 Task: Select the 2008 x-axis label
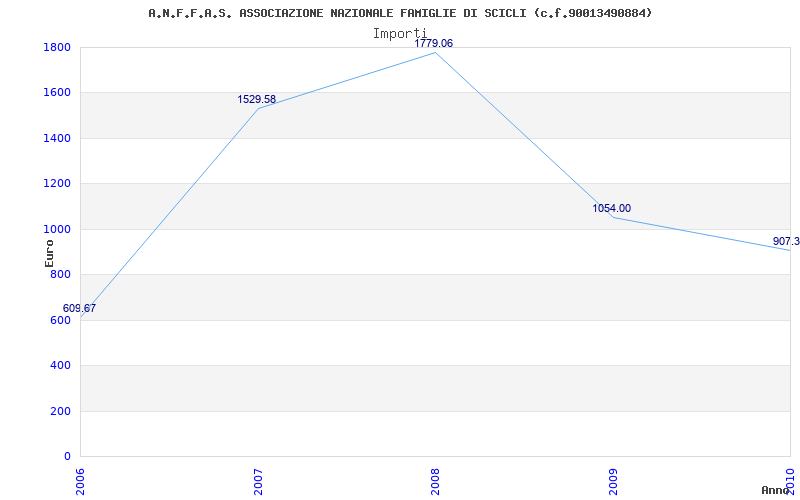(435, 481)
